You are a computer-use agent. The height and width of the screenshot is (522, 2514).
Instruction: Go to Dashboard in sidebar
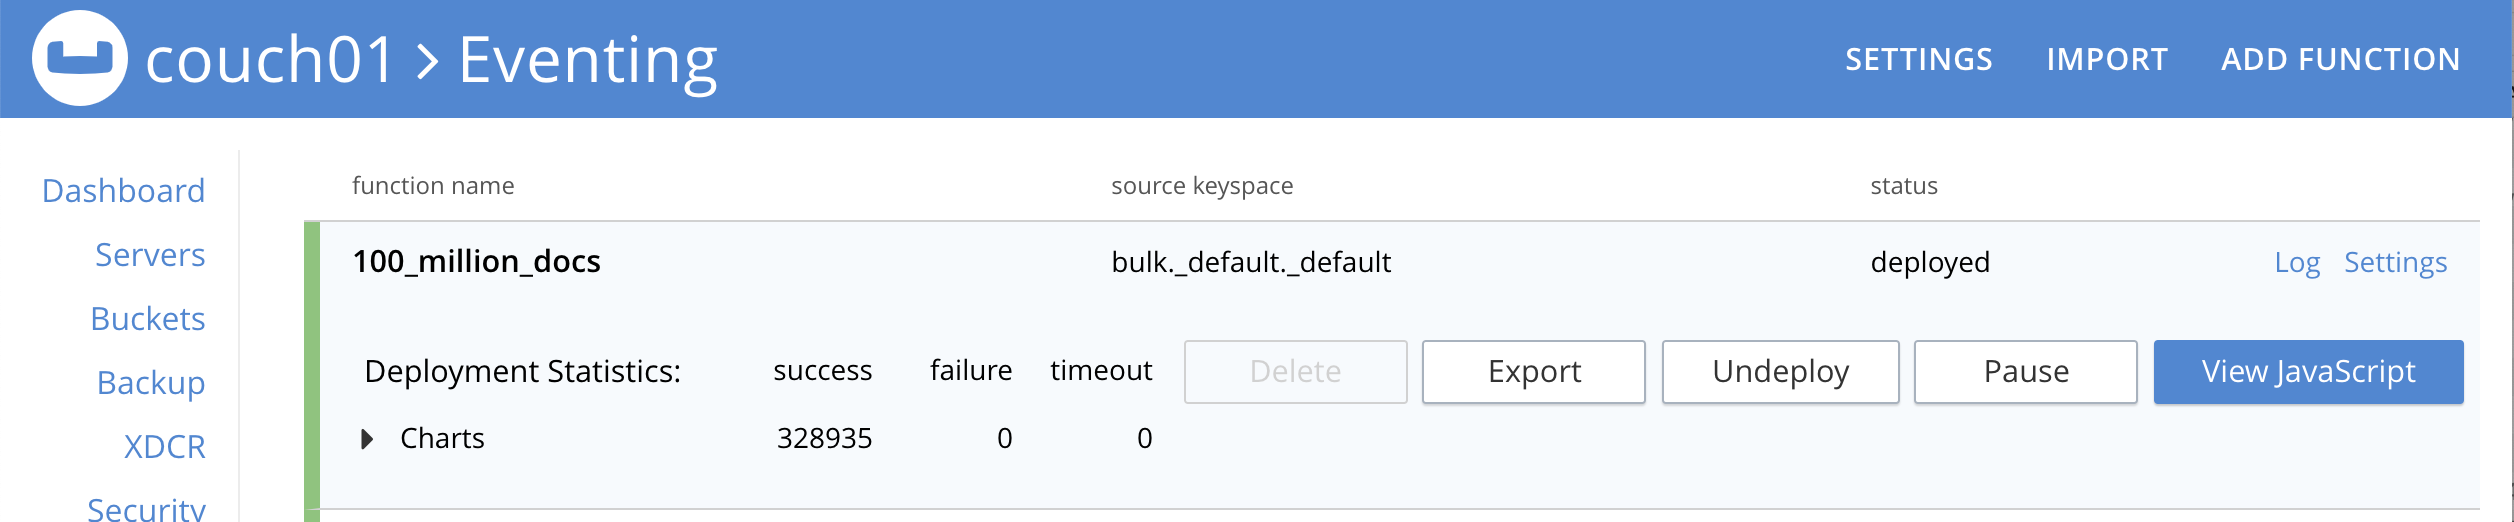click(x=124, y=190)
